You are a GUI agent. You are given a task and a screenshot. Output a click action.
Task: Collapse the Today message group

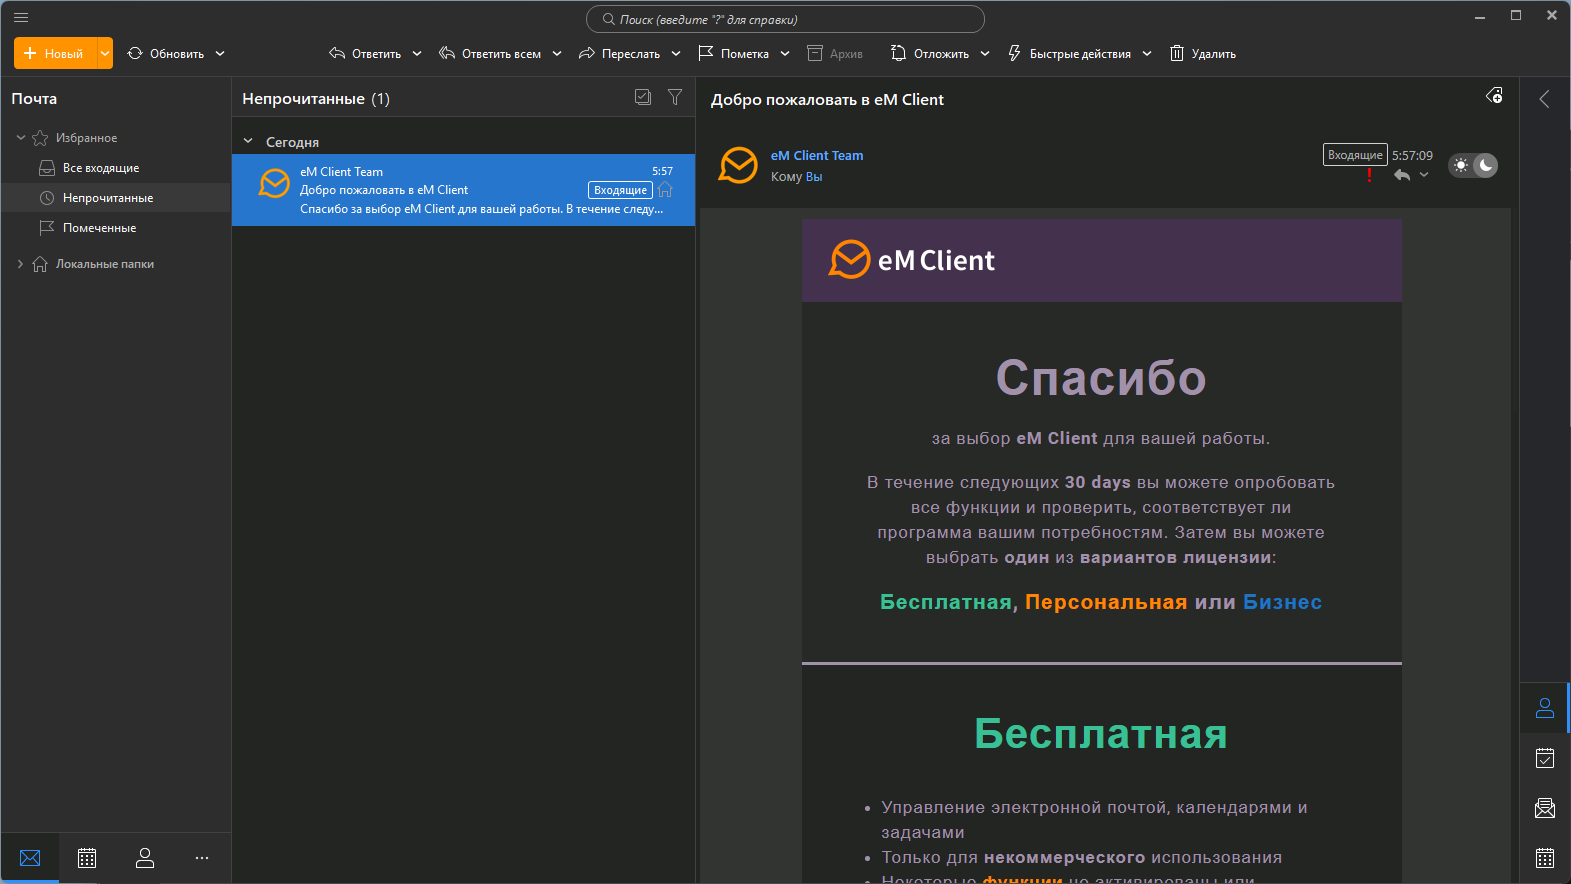248,142
